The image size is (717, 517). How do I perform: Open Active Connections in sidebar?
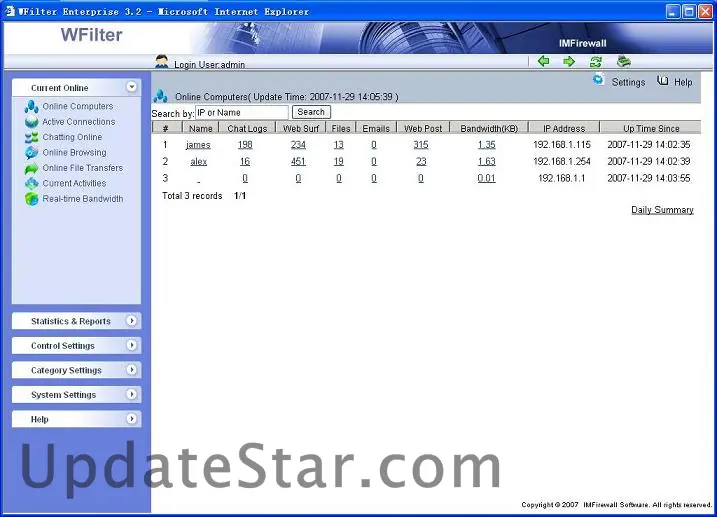coord(79,122)
